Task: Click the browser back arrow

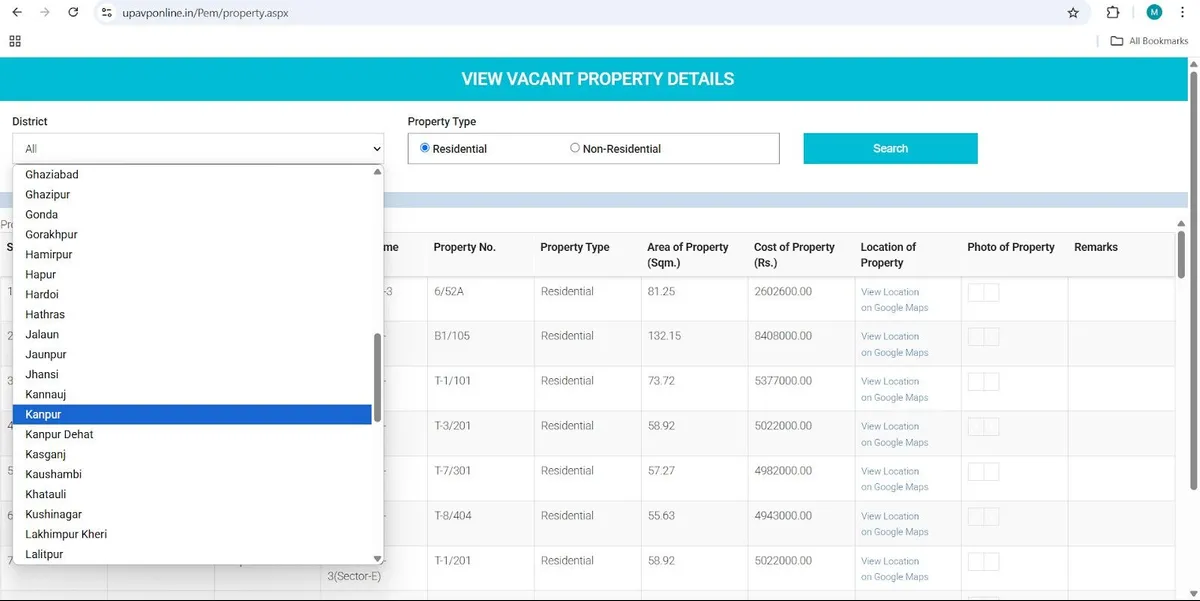Action: coord(18,13)
